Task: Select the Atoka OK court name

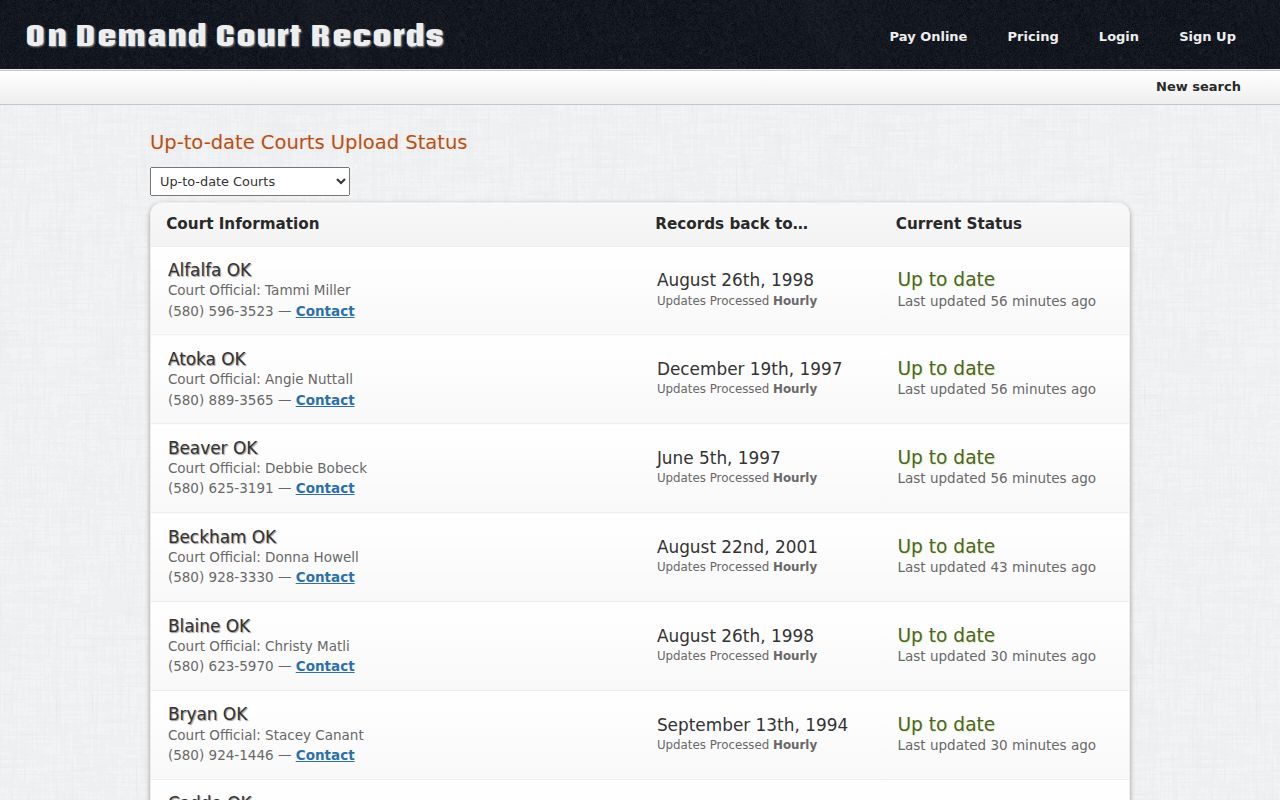Action: pos(207,359)
